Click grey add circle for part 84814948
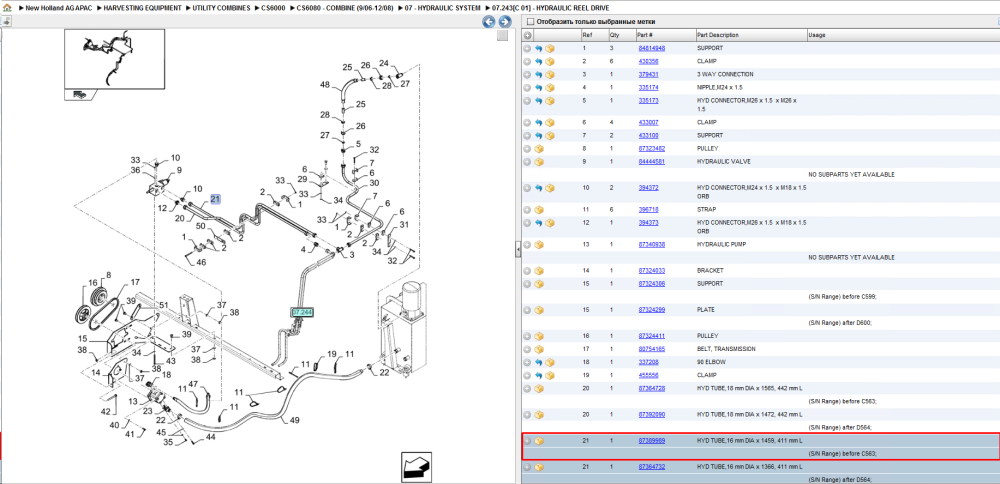The width and height of the screenshot is (1000, 484). coord(527,48)
